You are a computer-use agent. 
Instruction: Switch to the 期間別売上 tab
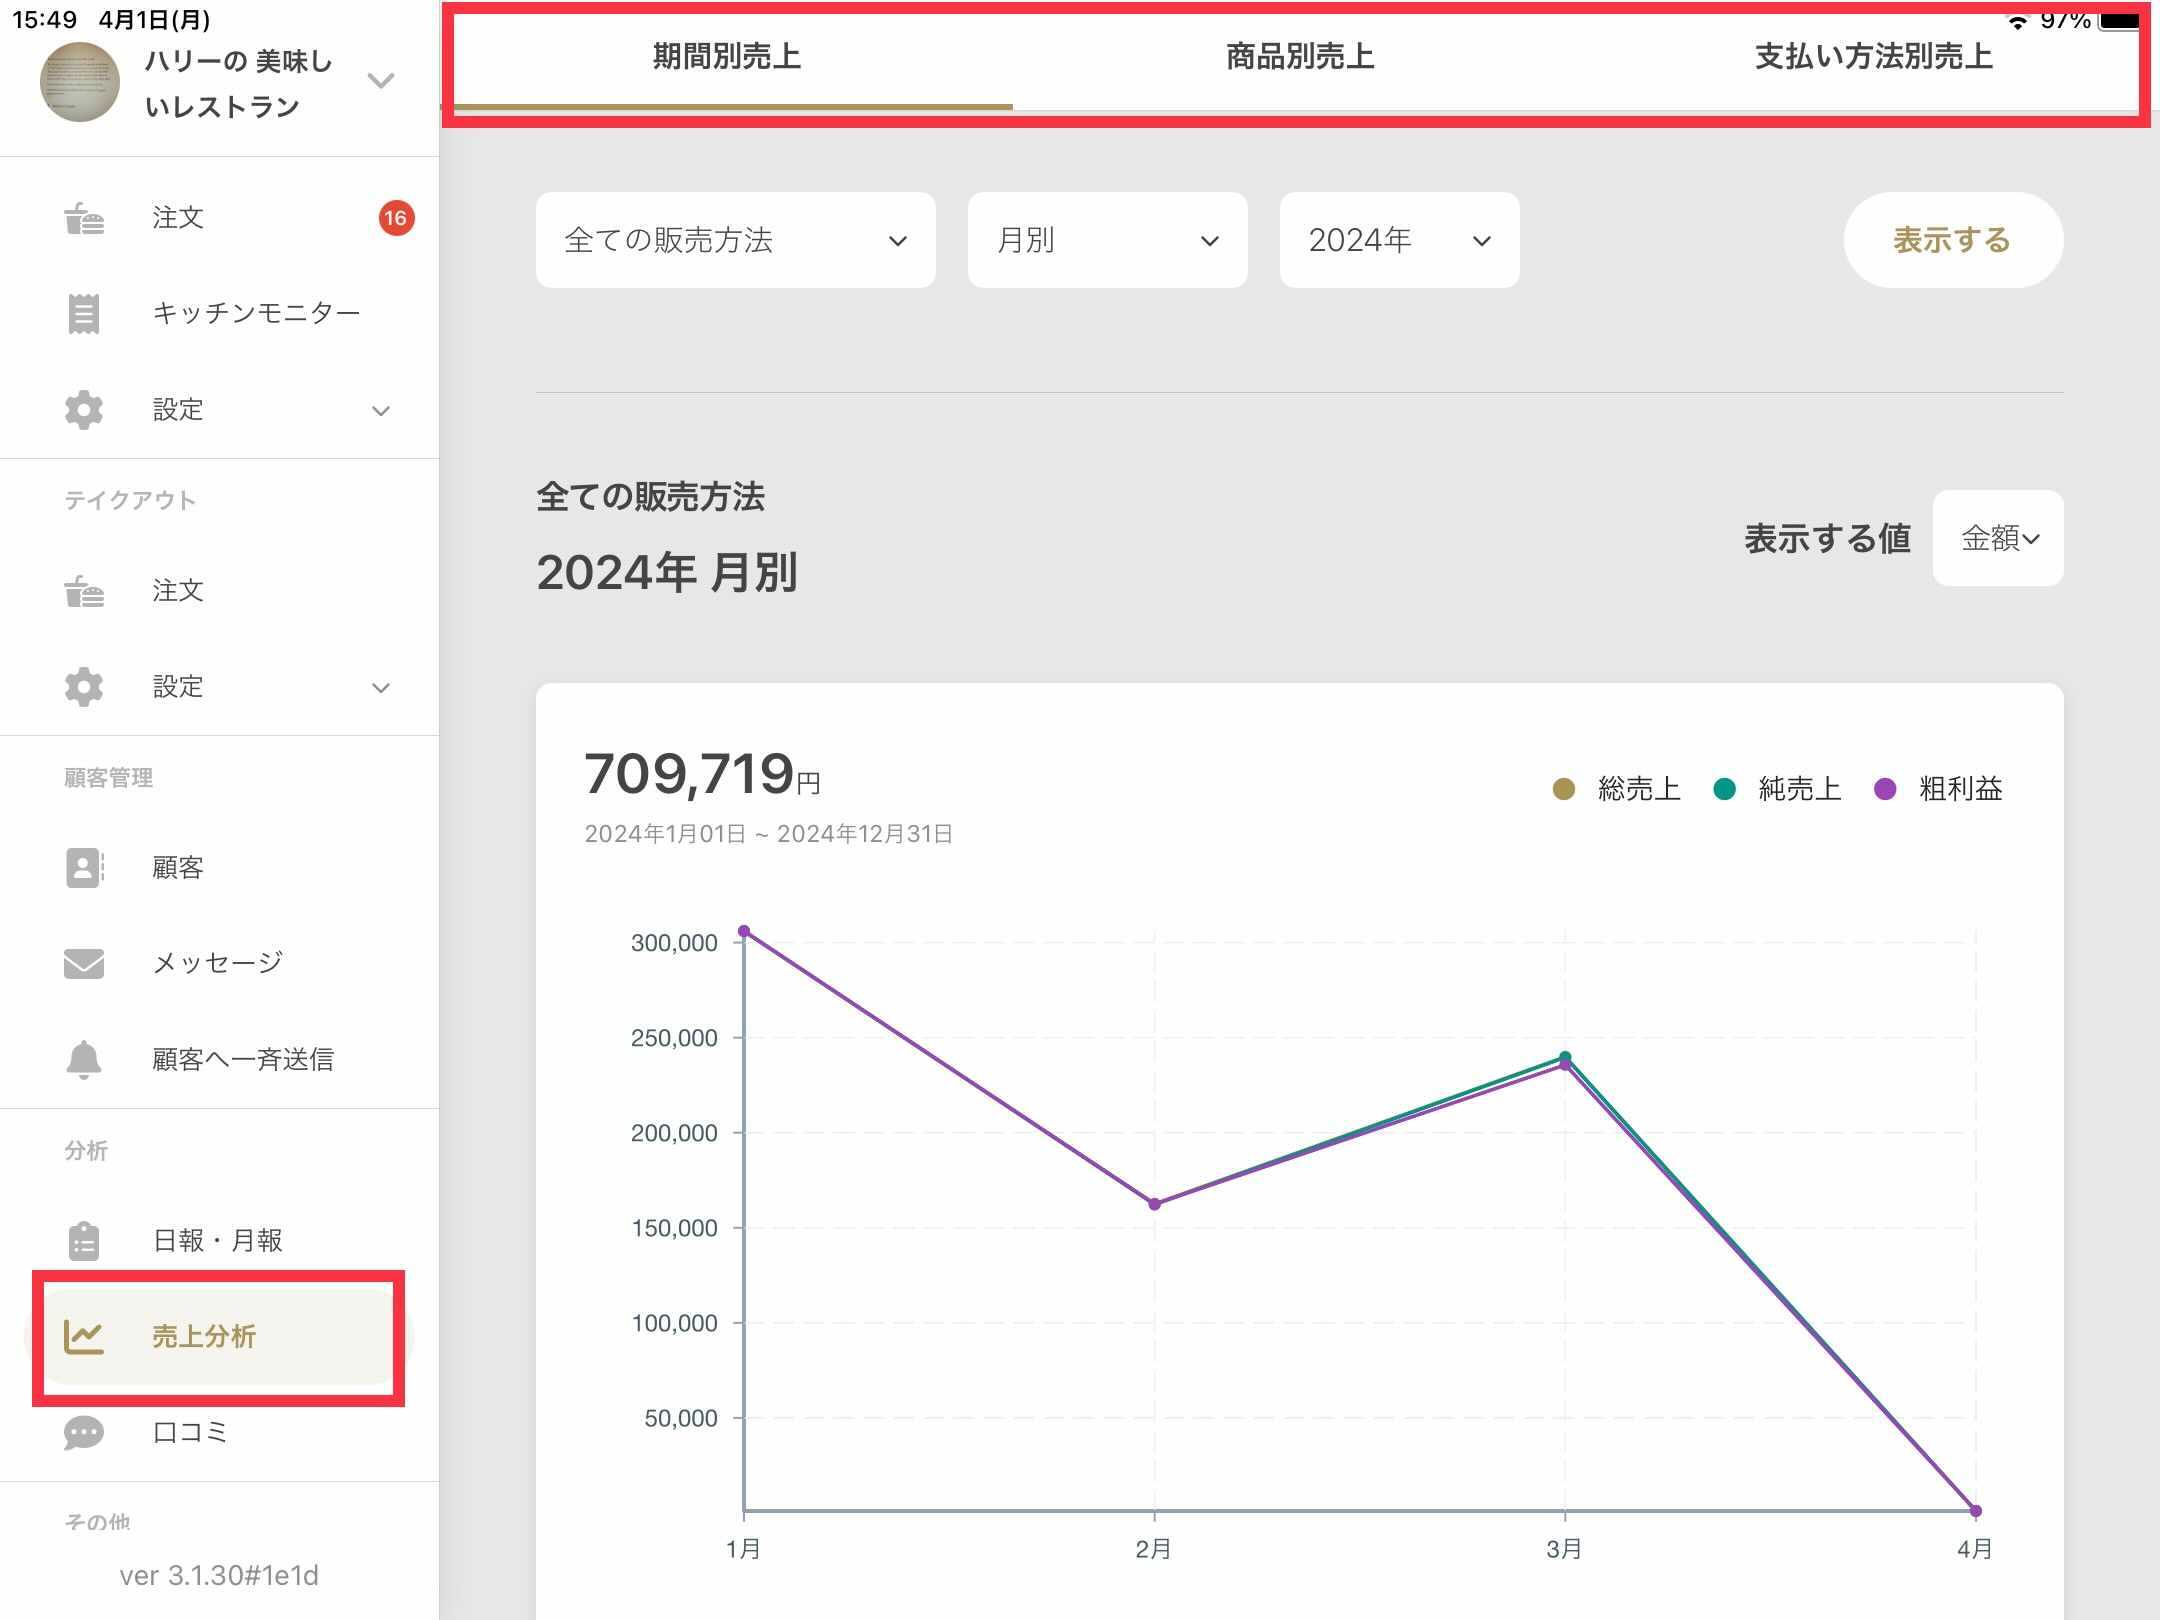[727, 57]
